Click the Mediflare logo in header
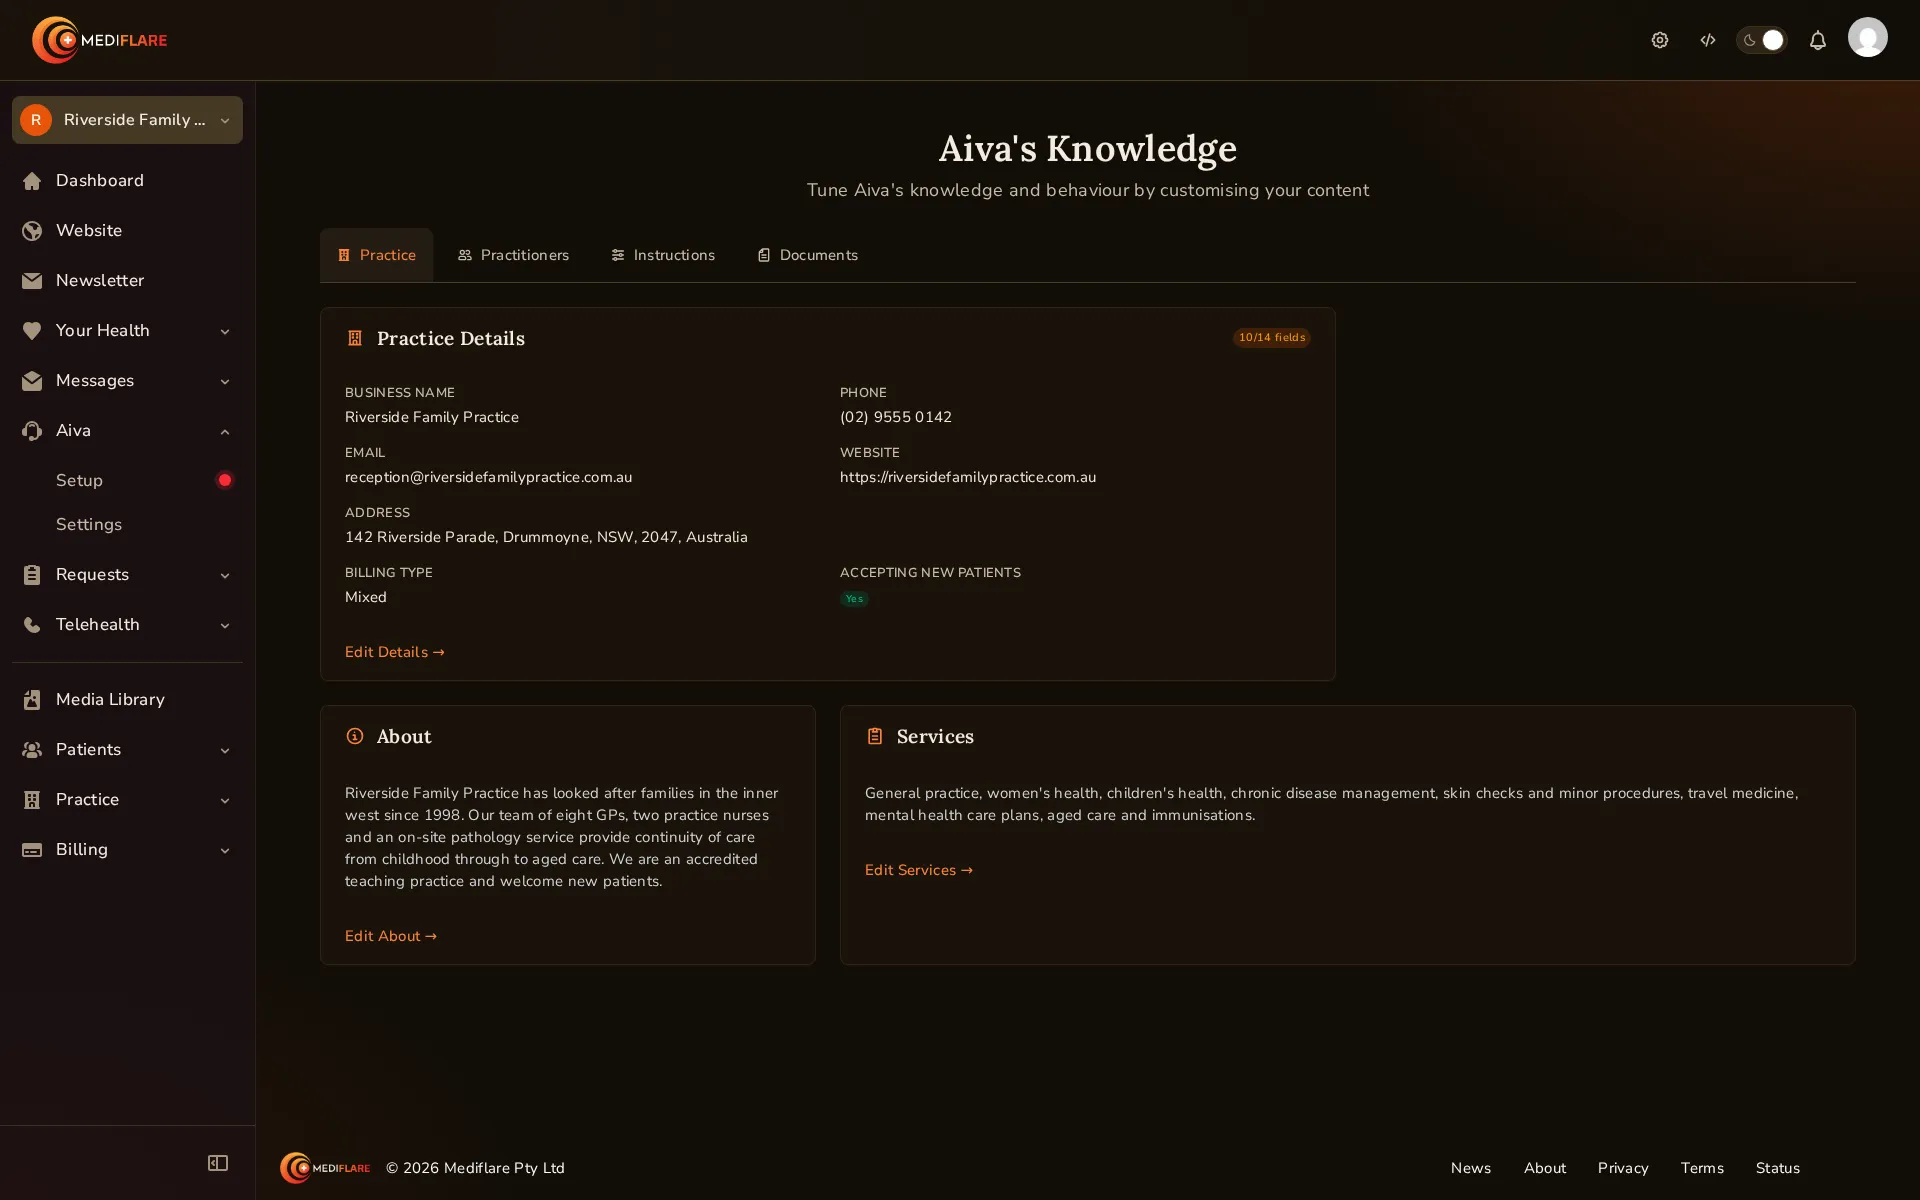 [x=99, y=40]
